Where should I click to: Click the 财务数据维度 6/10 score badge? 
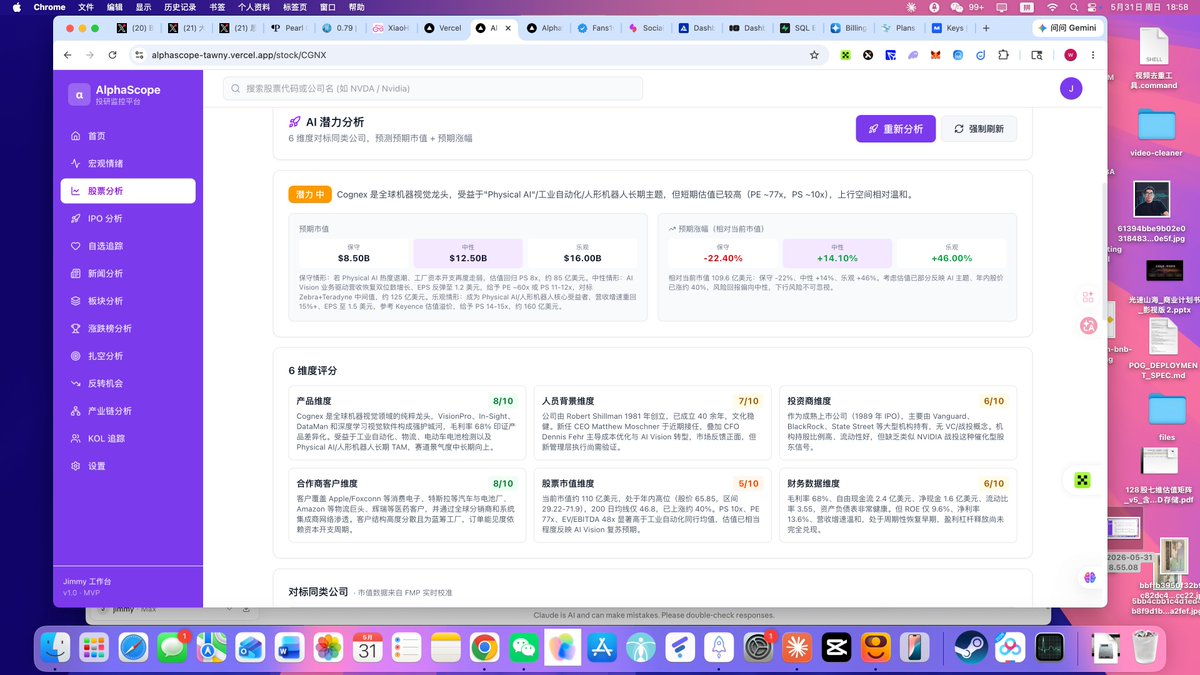point(993,484)
